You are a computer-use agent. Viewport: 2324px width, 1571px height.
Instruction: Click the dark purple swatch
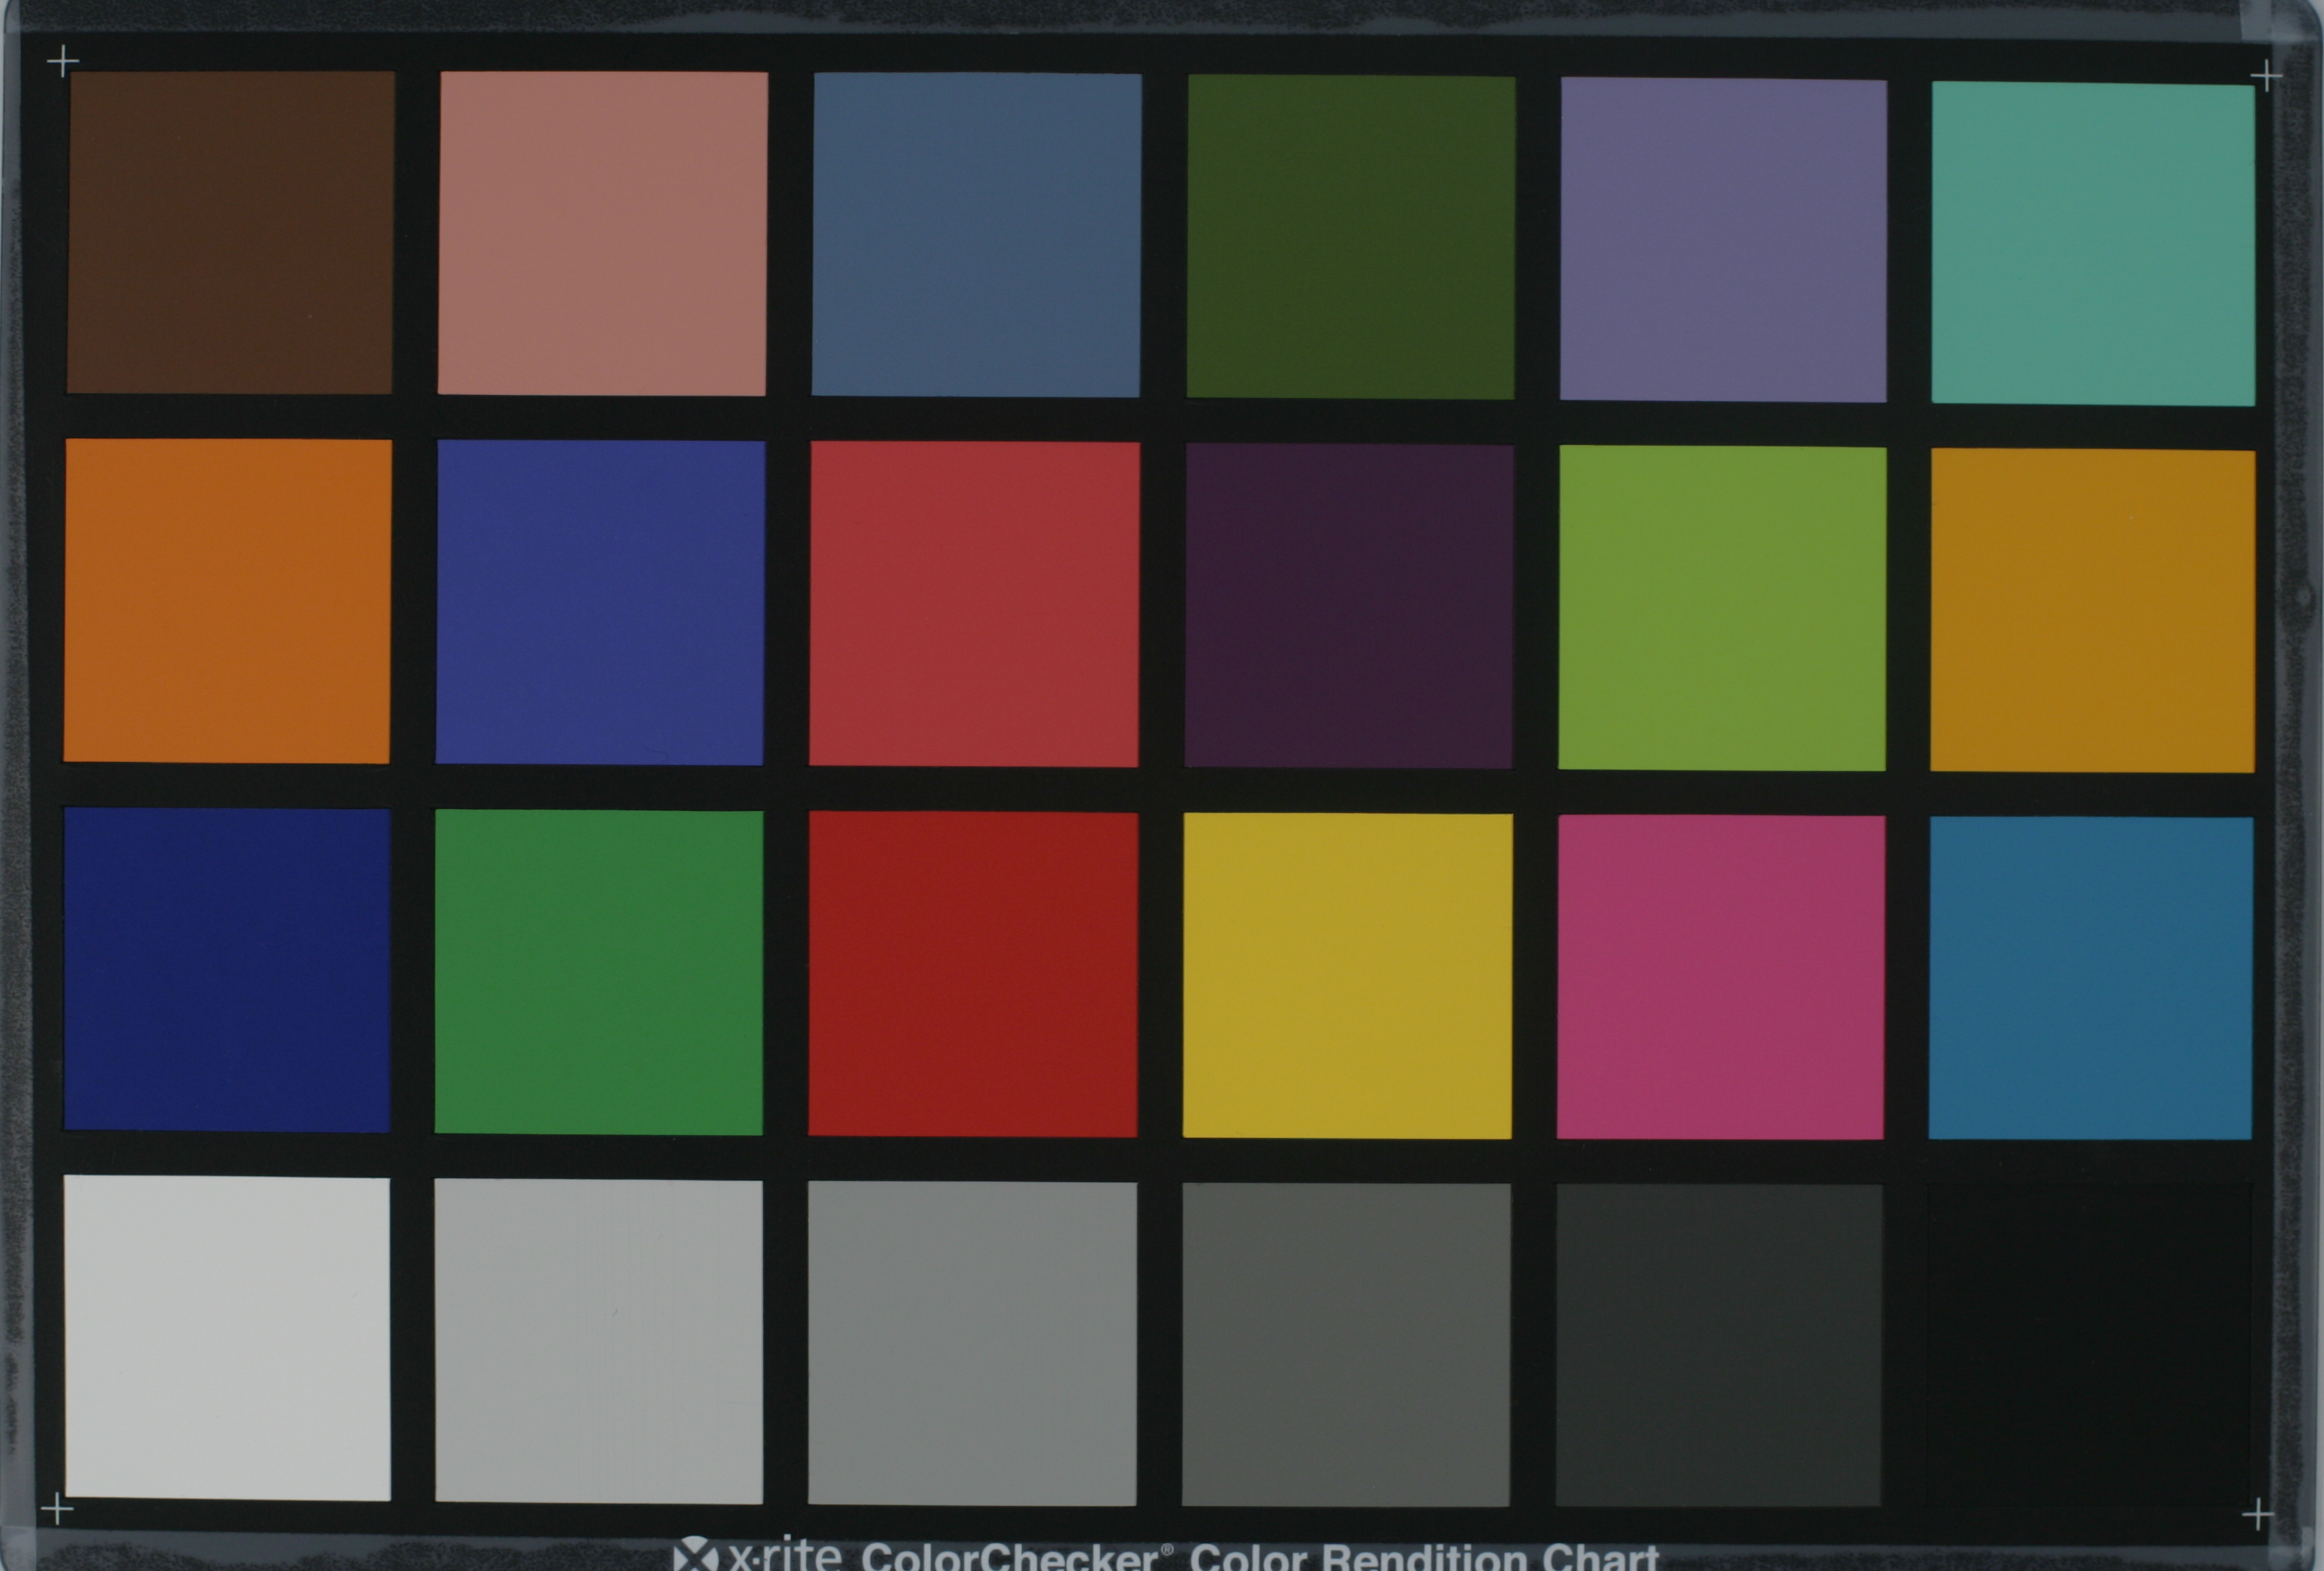[x=1349, y=607]
